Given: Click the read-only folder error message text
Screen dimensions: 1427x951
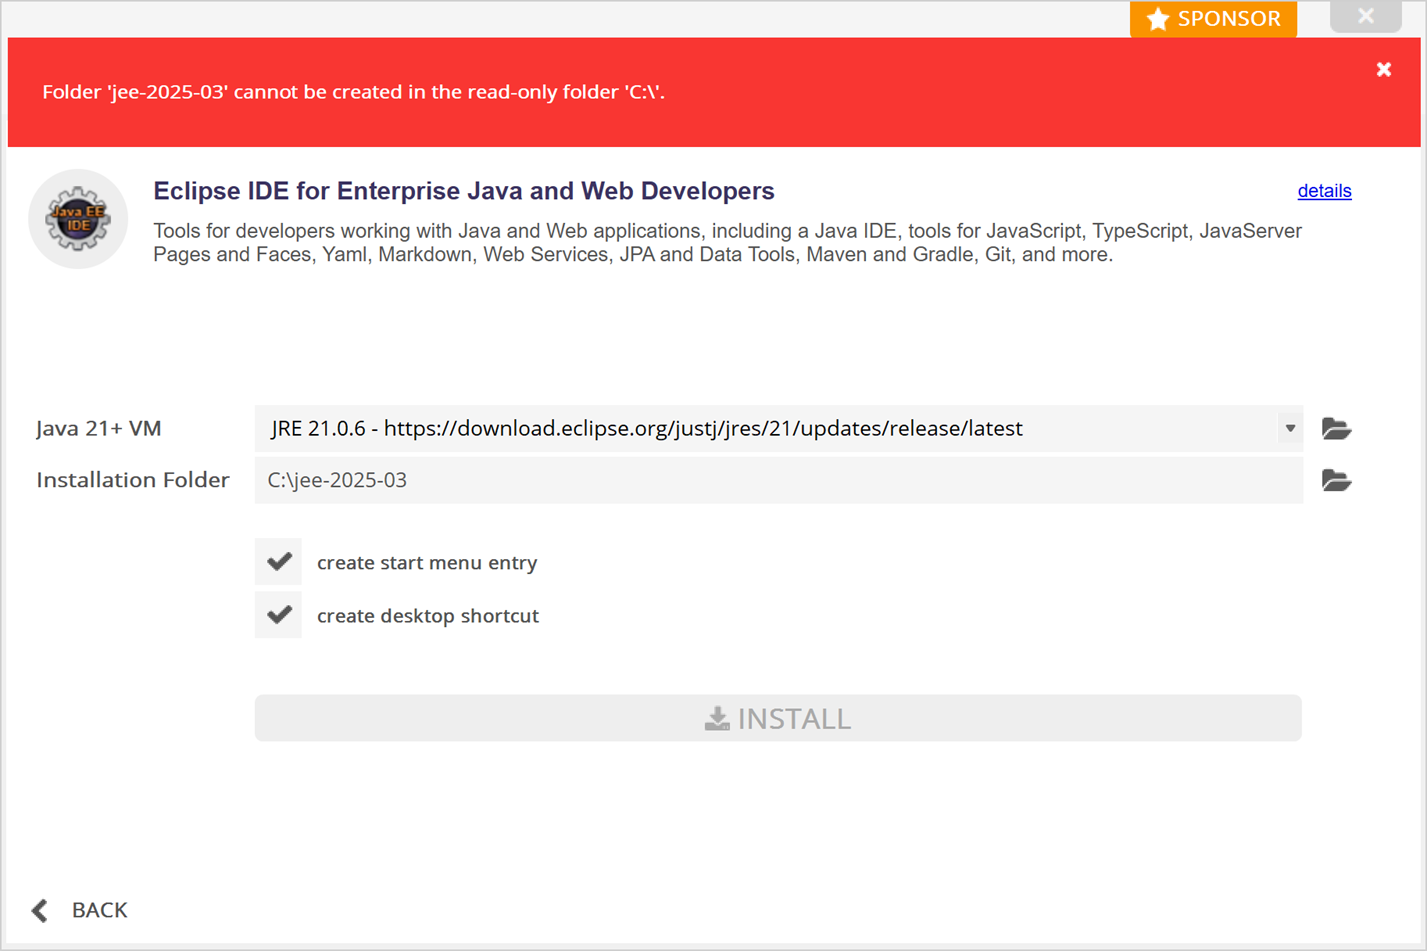Looking at the screenshot, I should click(x=353, y=92).
